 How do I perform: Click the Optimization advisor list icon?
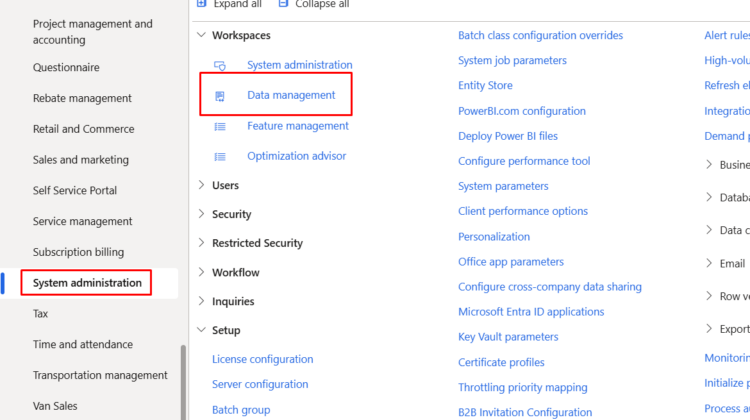pos(220,156)
